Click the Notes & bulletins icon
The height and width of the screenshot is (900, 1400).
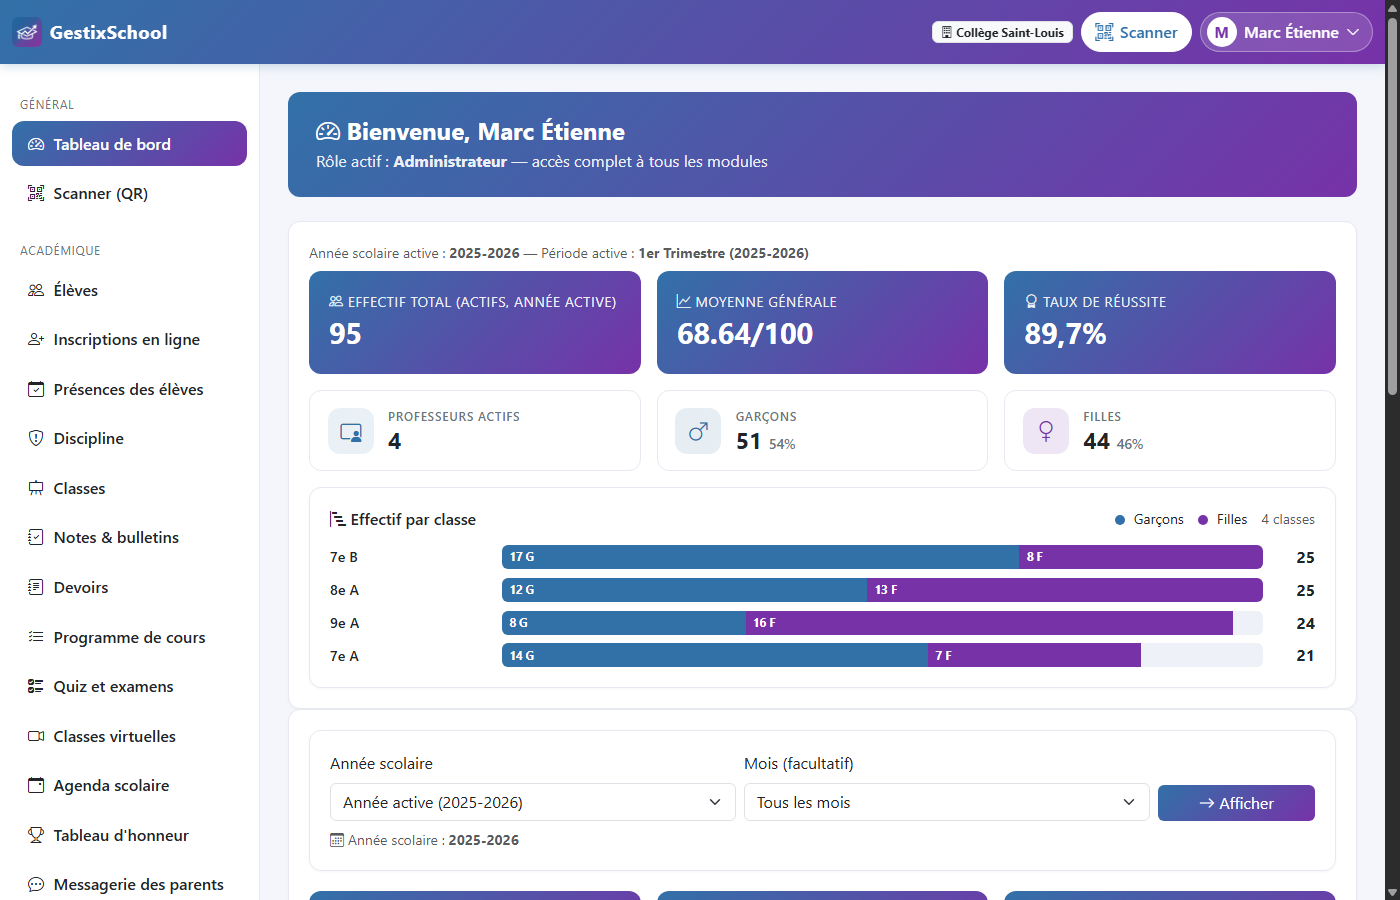36,538
